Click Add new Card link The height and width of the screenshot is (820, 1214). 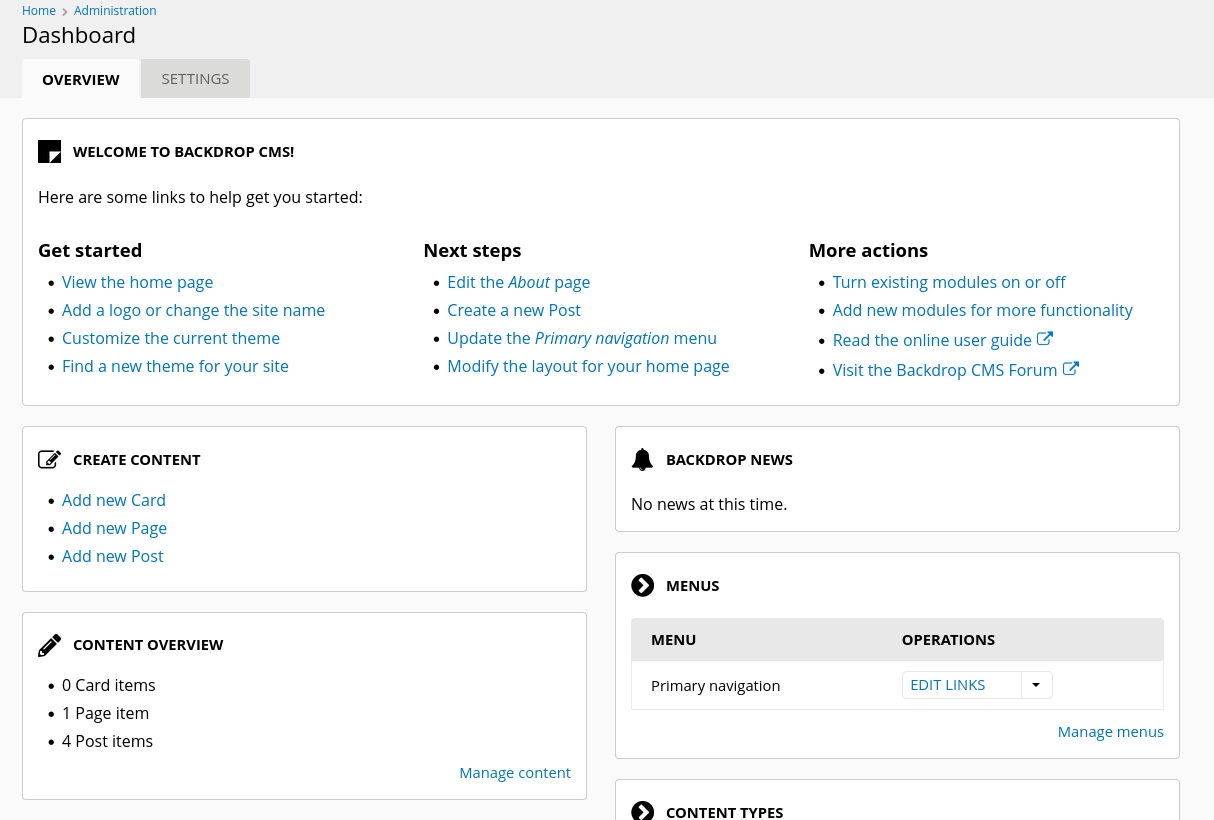(x=113, y=500)
